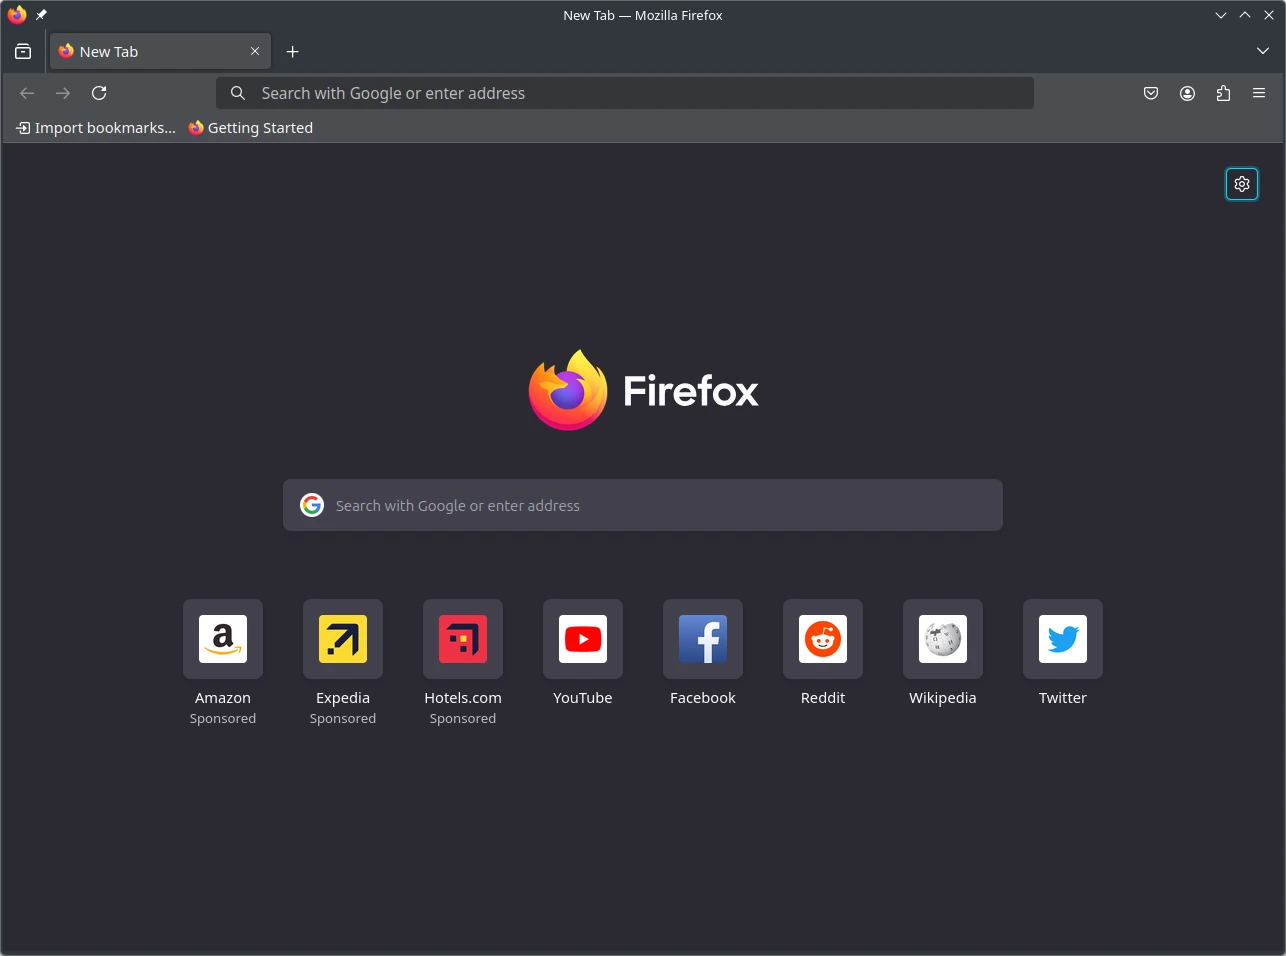1286x956 pixels.
Task: Focus the page center Google search box
Action: 643,505
